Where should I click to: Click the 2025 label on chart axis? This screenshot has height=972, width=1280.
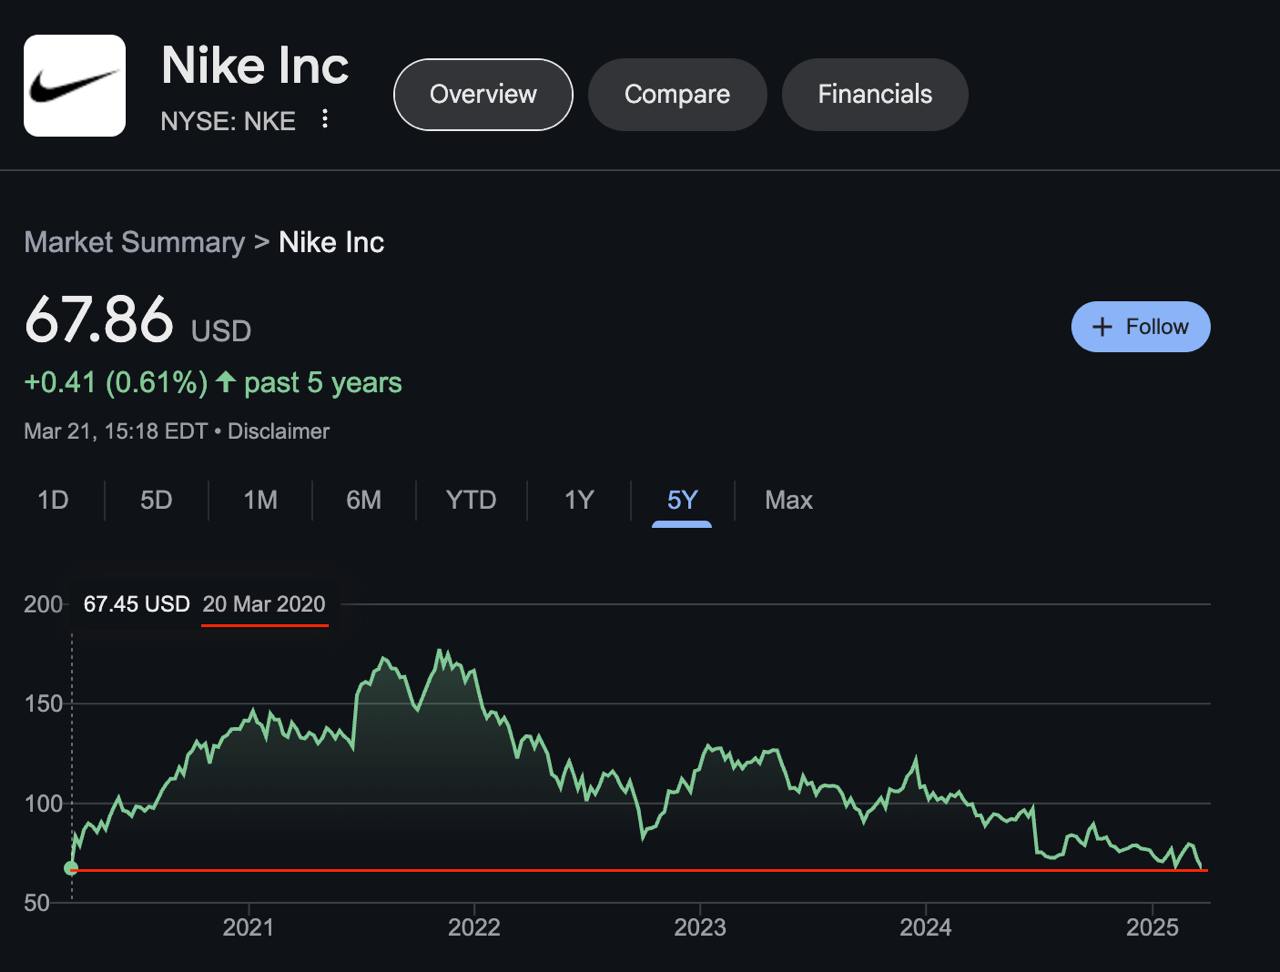tap(1152, 927)
